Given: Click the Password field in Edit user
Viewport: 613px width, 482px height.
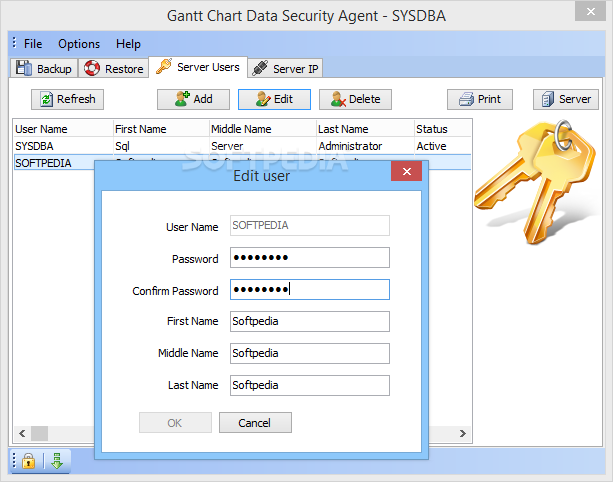Looking at the screenshot, I should (310, 258).
